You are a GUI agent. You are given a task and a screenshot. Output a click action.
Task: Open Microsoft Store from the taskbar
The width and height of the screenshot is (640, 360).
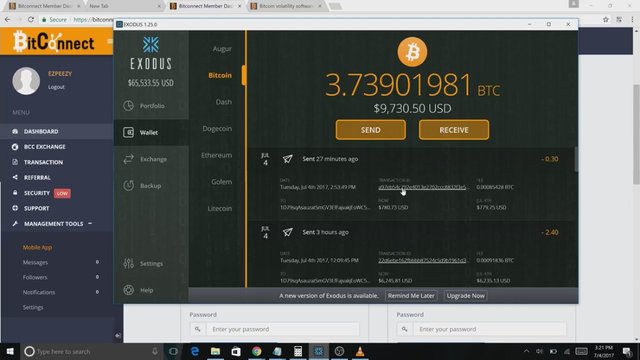pyautogui.click(x=236, y=351)
